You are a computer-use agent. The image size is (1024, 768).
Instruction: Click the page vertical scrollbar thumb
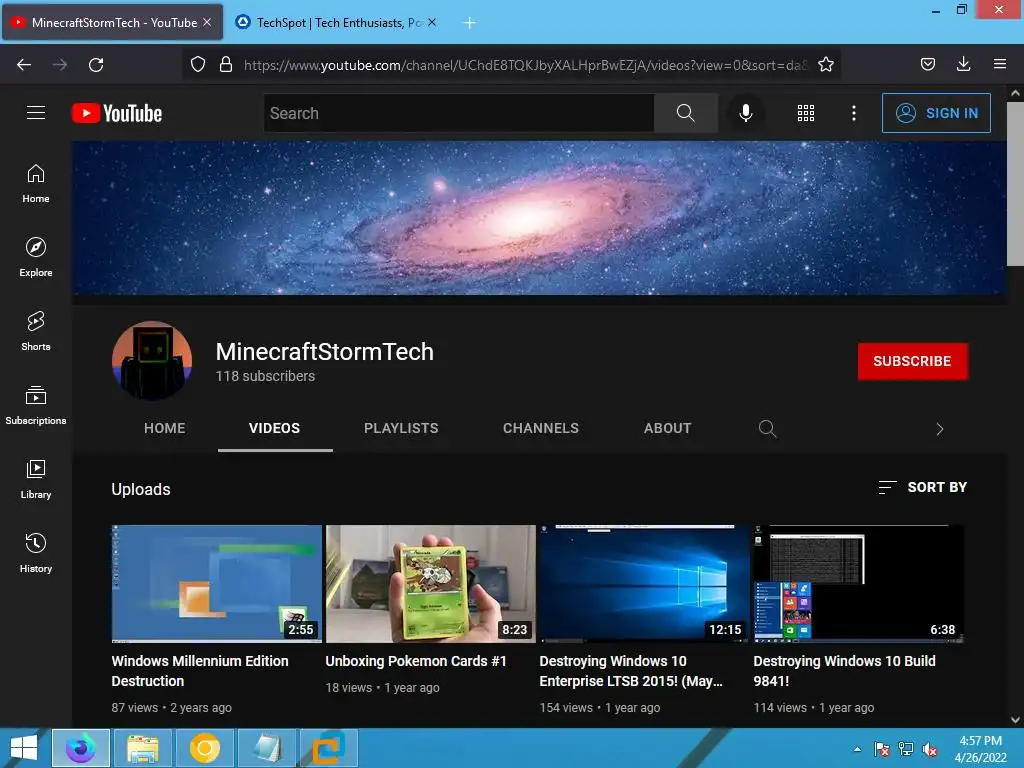pyautogui.click(x=1015, y=184)
